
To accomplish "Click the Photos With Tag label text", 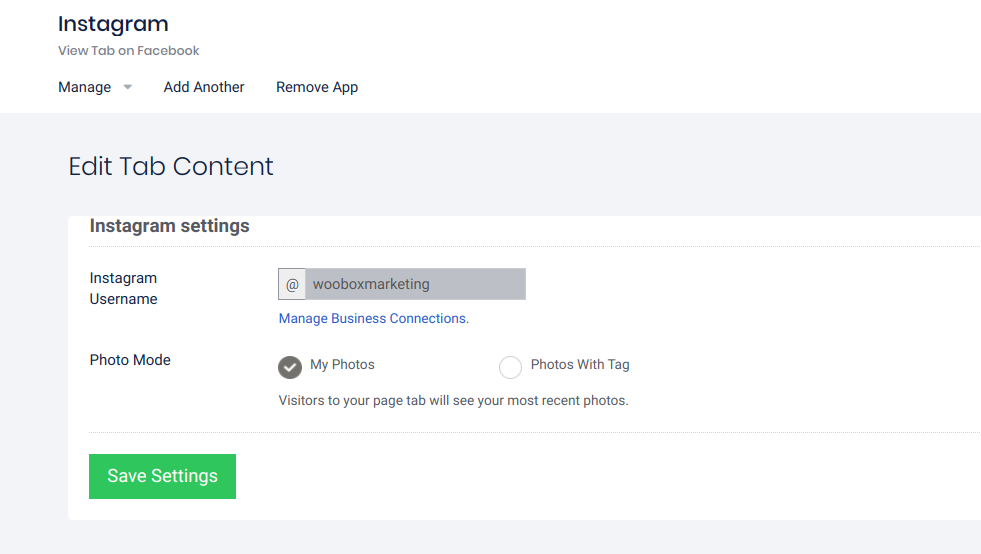I will [580, 365].
